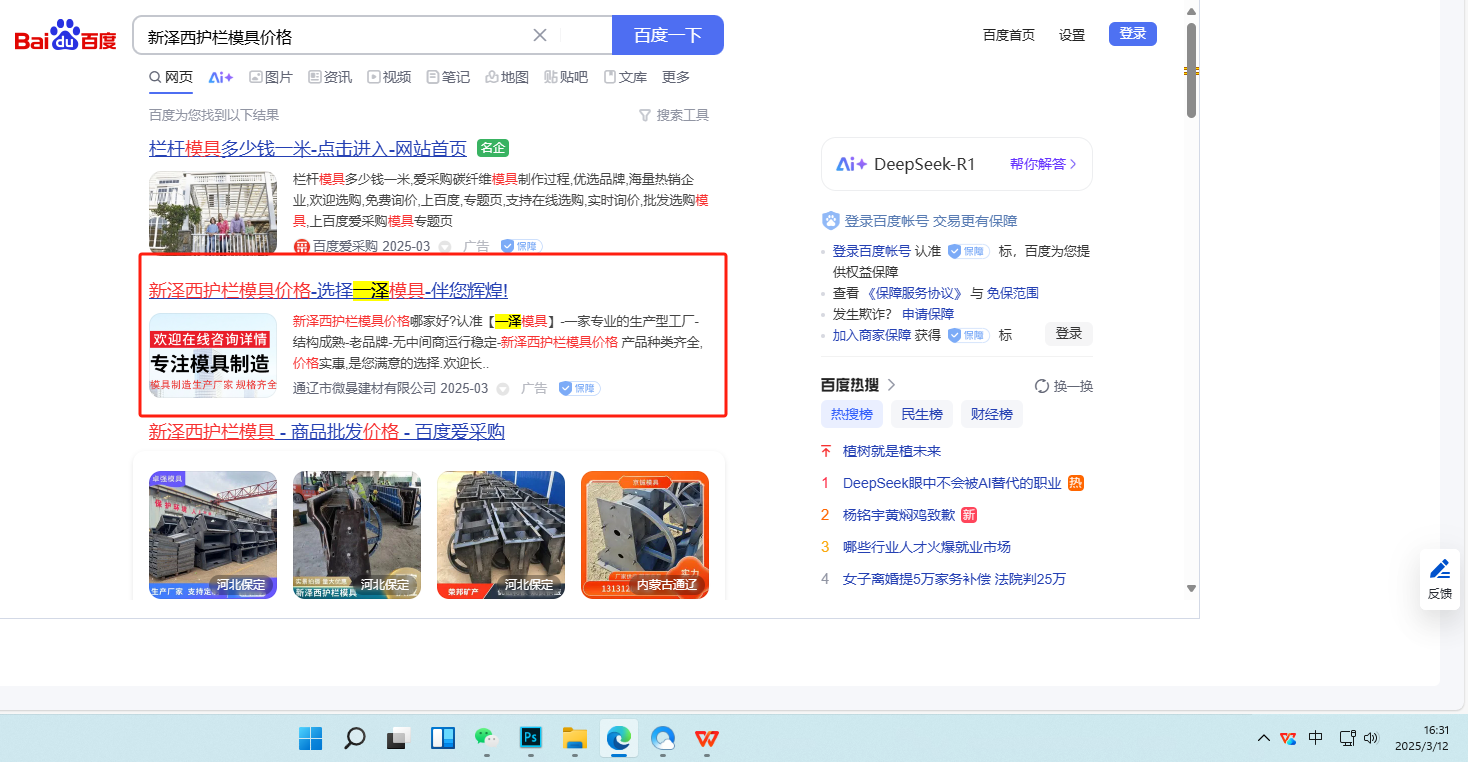This screenshot has height=762, width=1468.
Task: Show hidden system tray icons
Action: pos(1264,738)
